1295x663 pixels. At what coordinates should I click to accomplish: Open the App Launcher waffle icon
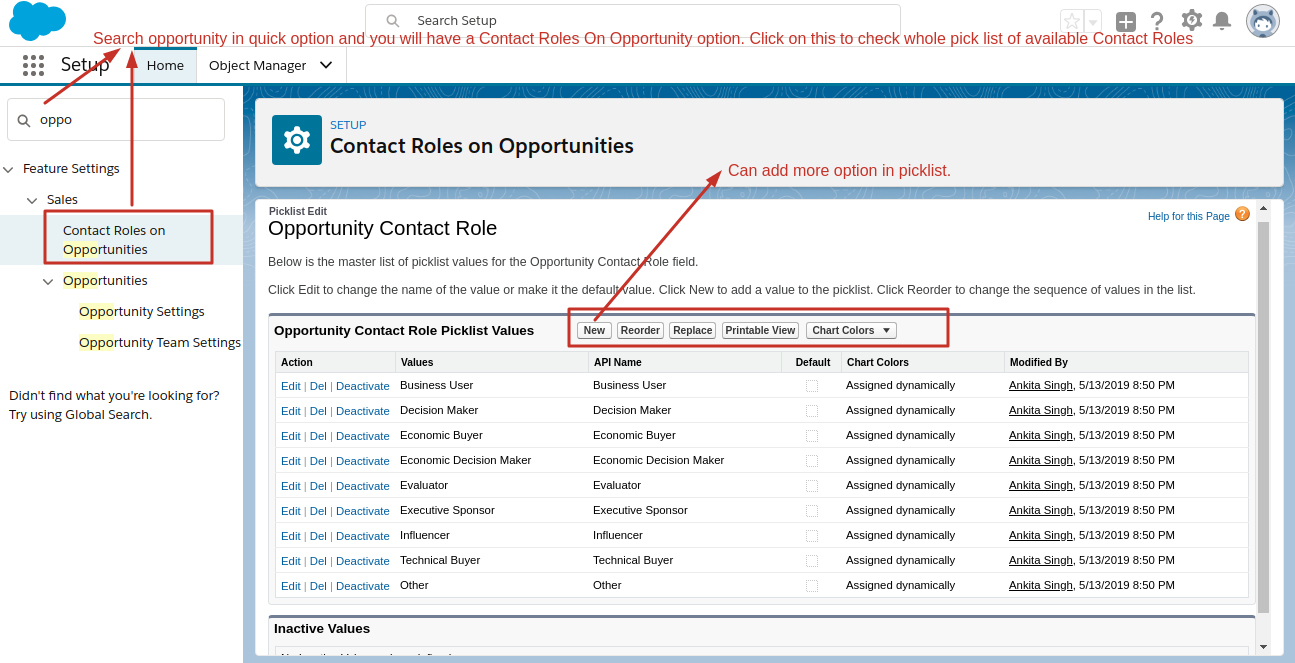click(x=33, y=65)
